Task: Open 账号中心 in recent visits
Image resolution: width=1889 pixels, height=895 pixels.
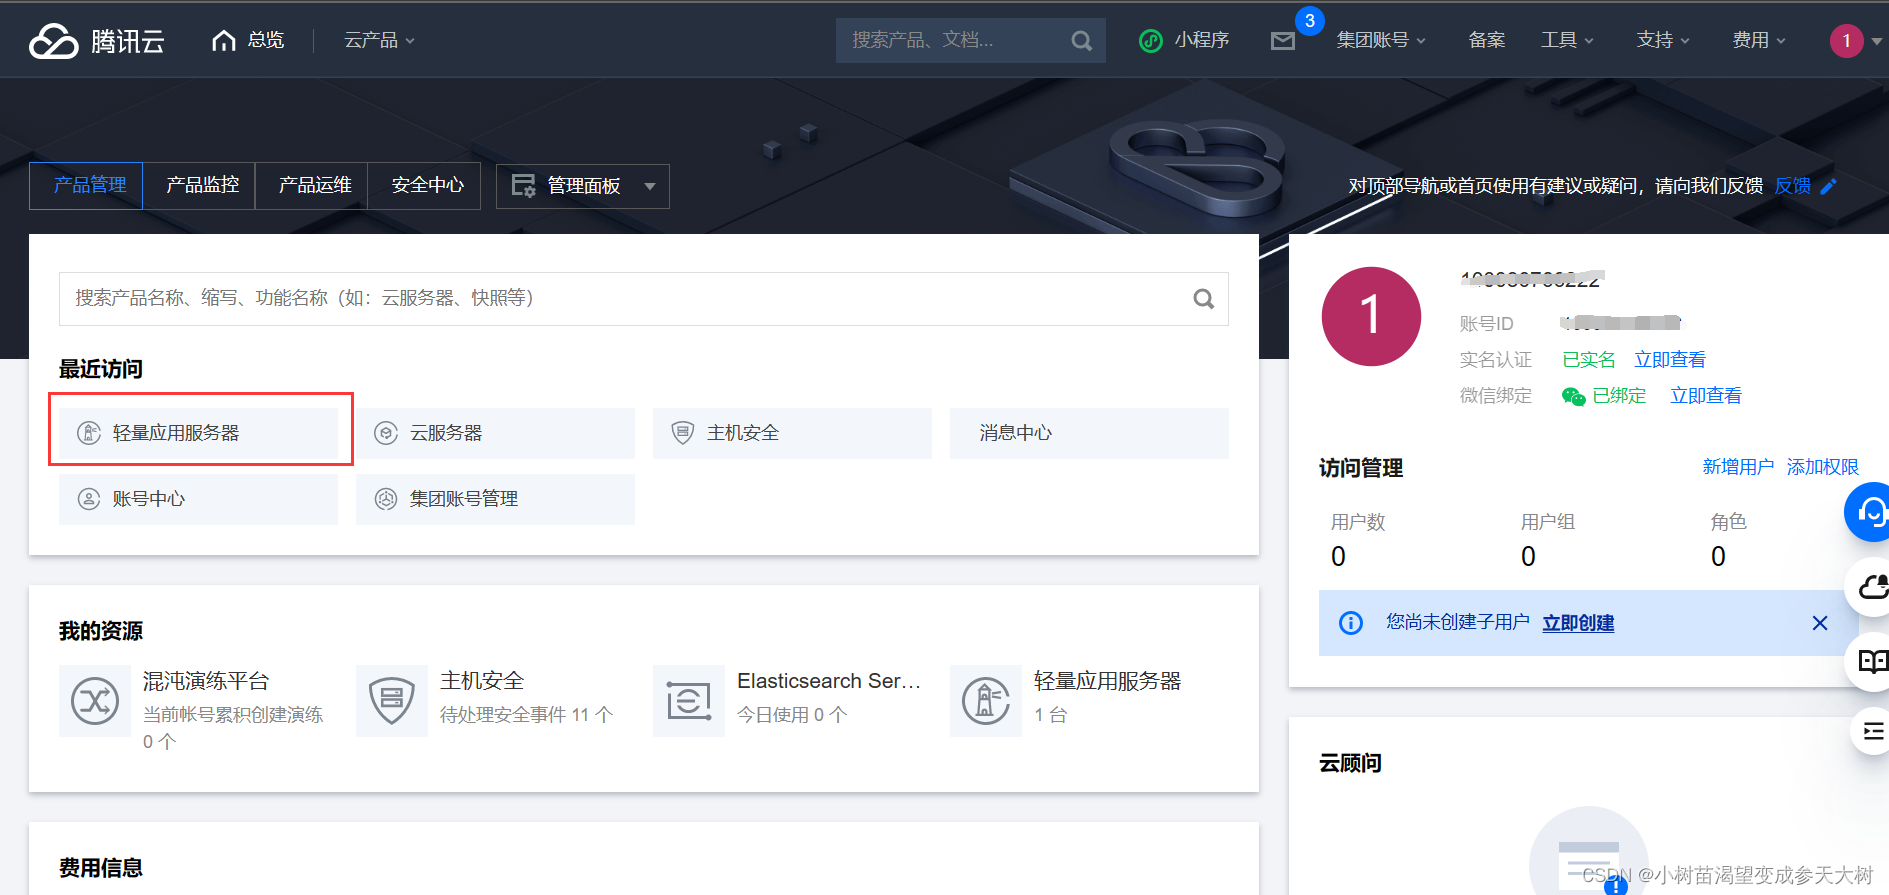Action: [x=198, y=499]
